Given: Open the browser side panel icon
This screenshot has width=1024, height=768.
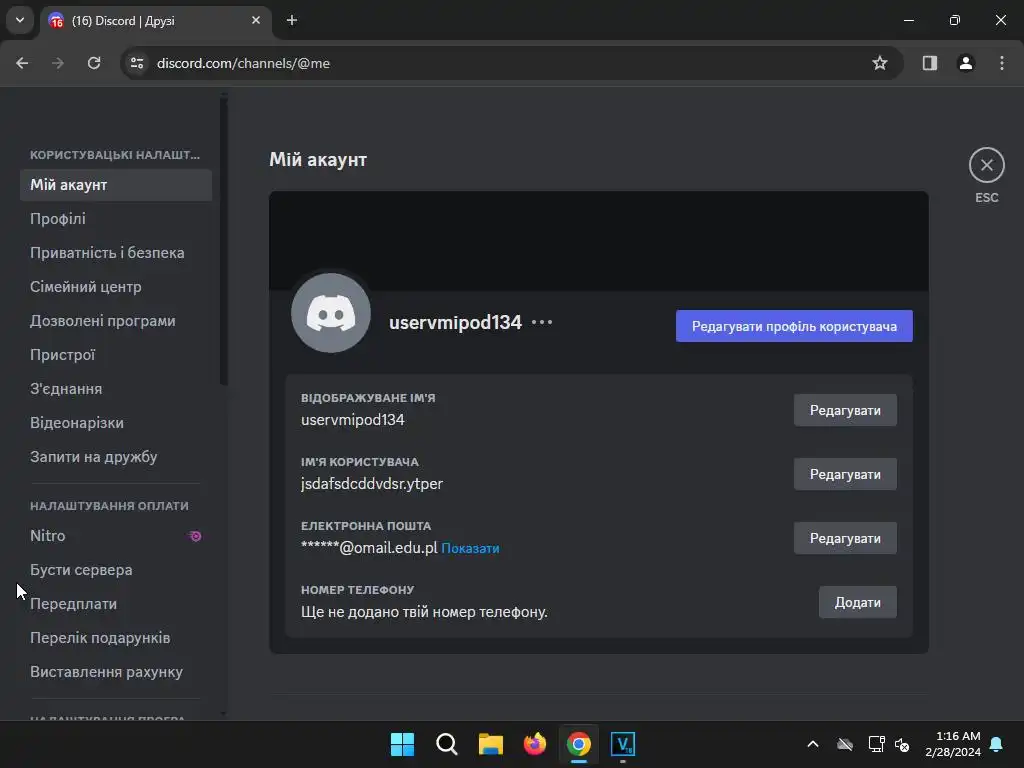Looking at the screenshot, I should click(929, 63).
